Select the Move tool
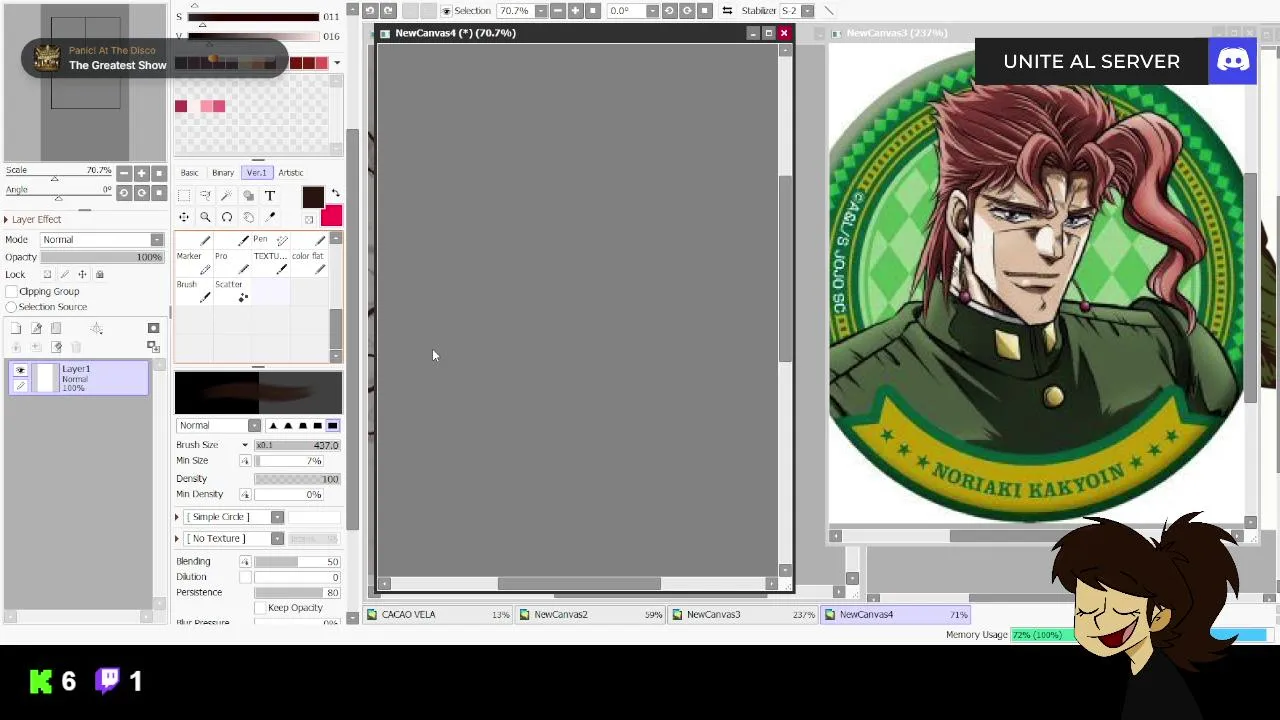 [x=184, y=217]
